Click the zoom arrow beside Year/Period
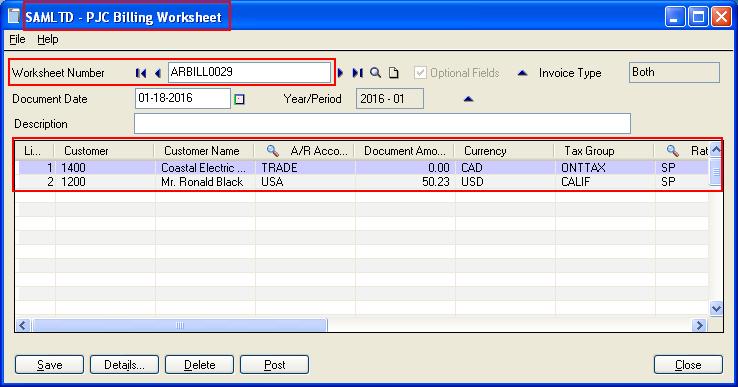Screen dimensions: 738x387 (468, 99)
